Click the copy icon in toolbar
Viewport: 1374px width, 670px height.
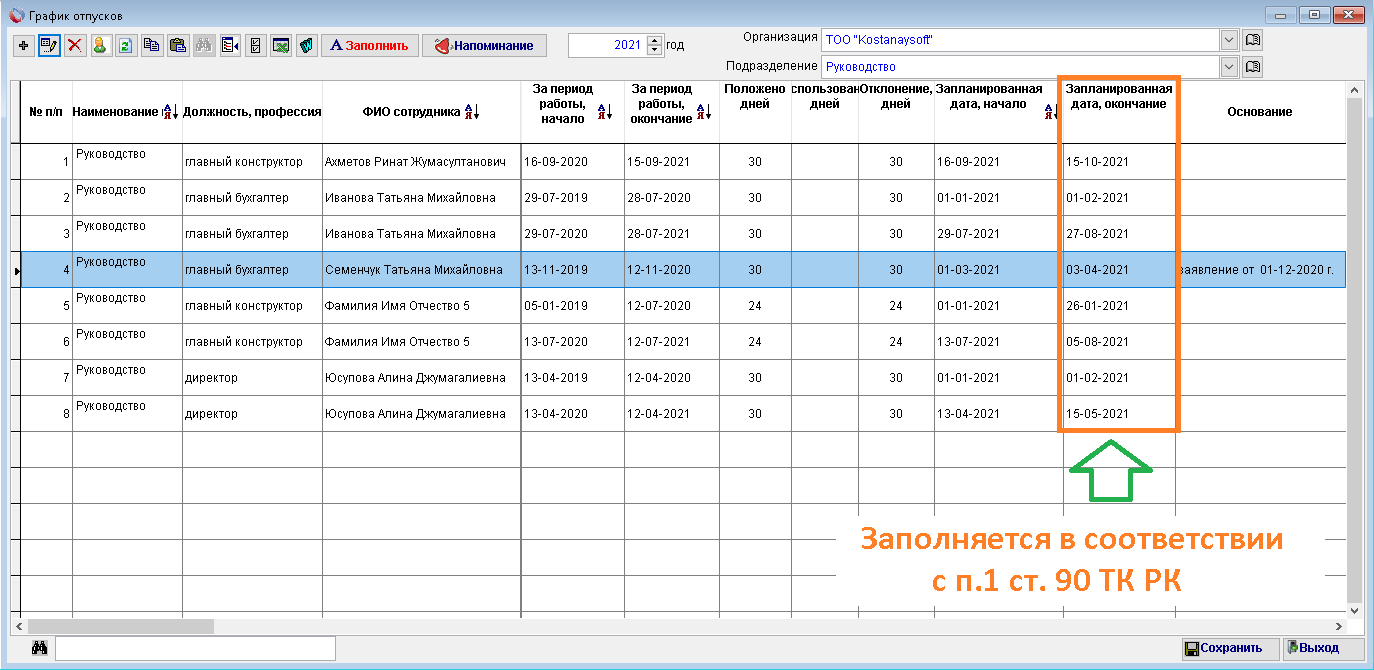152,45
